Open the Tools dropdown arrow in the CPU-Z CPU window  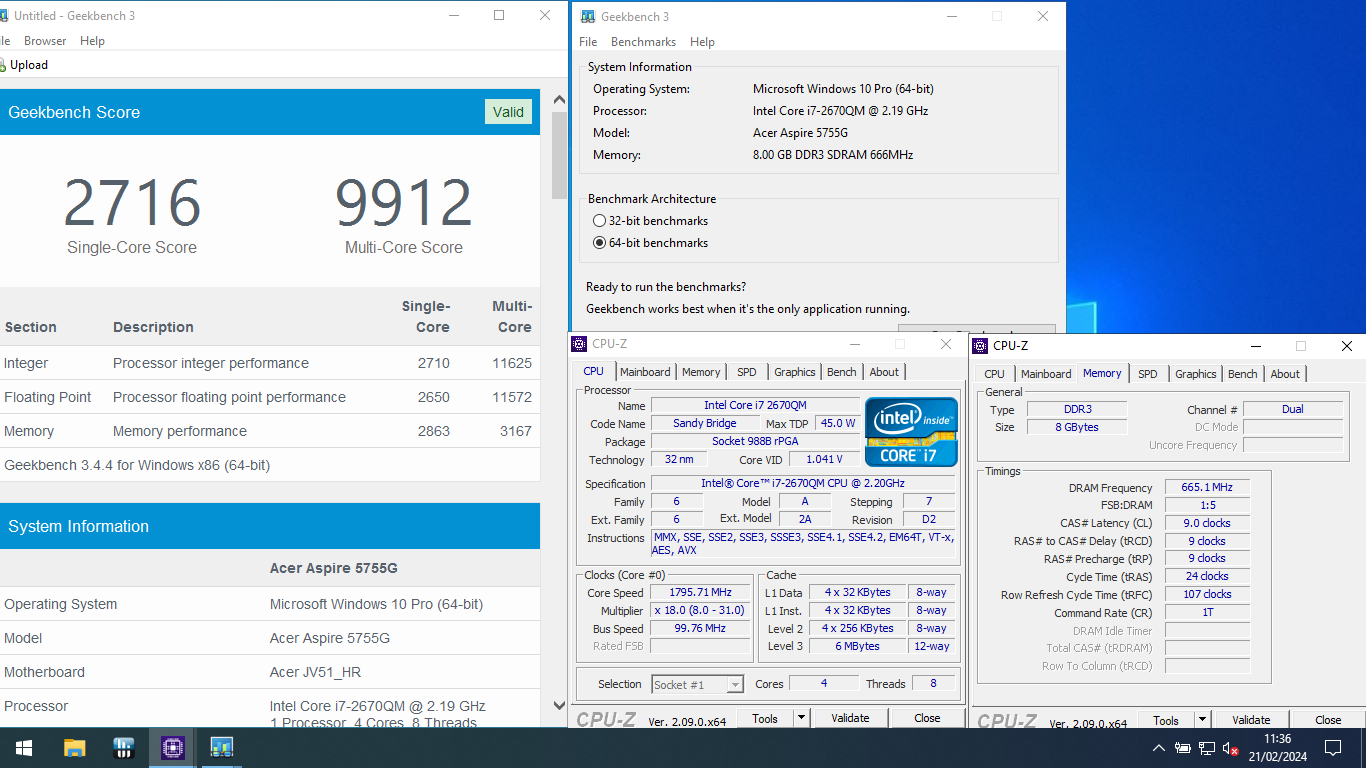click(x=801, y=718)
